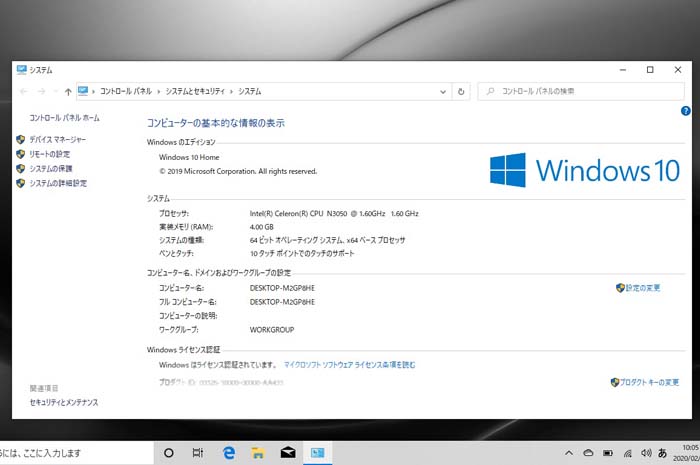Open システムの保護 link

[50, 169]
